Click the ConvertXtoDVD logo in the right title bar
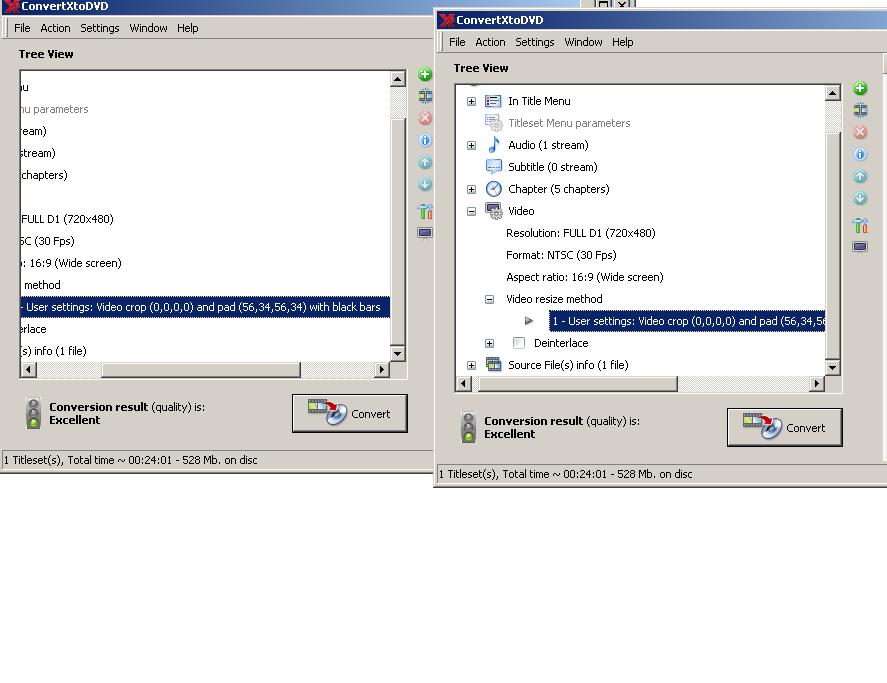The width and height of the screenshot is (887, 683). (x=446, y=20)
